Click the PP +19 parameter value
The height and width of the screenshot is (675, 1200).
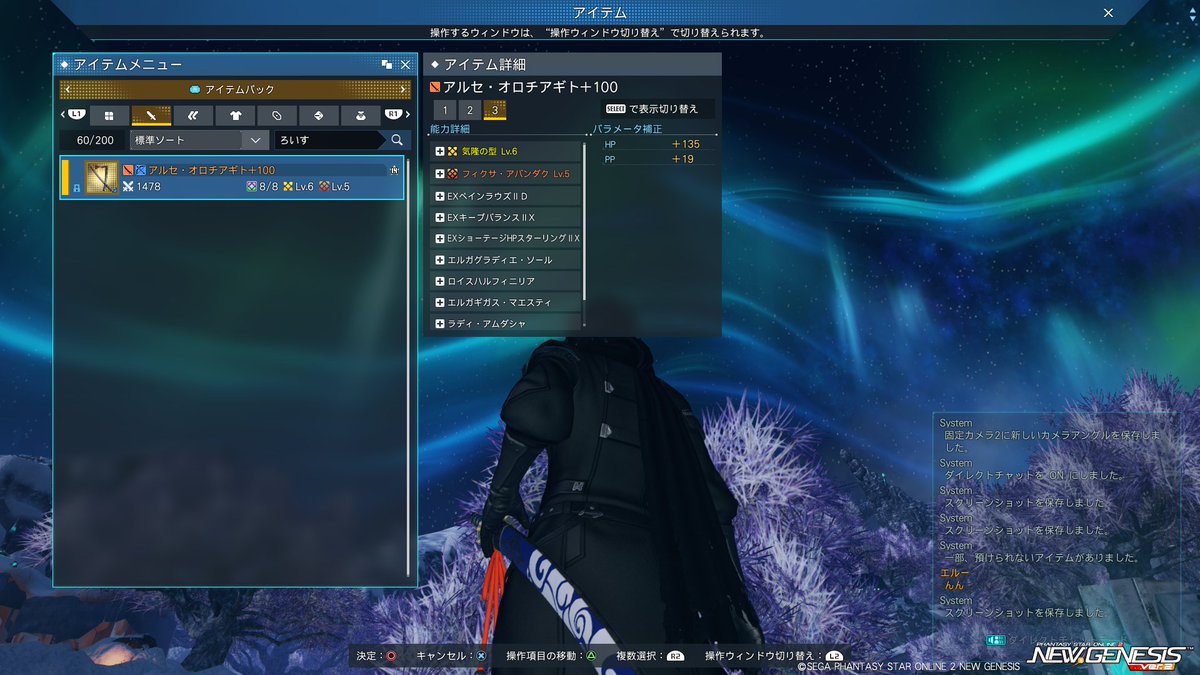click(x=683, y=159)
